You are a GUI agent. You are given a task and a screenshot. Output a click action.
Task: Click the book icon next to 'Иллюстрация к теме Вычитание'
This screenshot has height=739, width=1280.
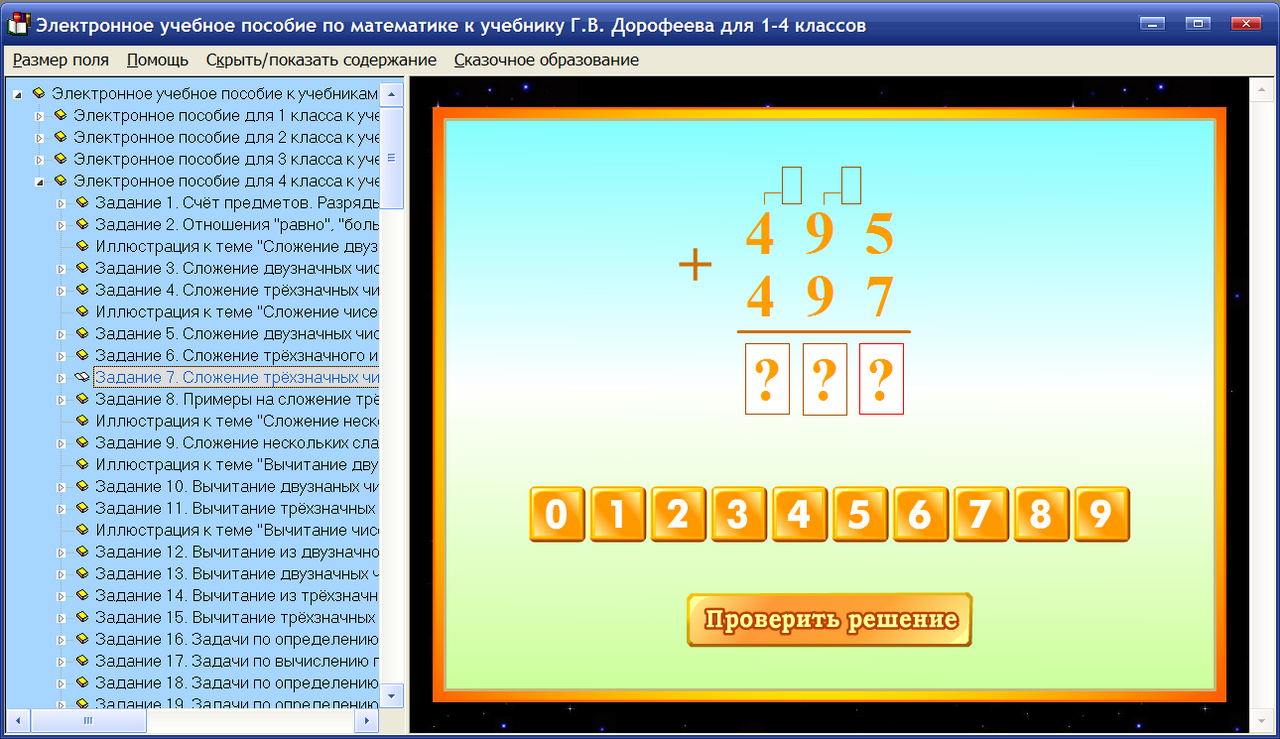[80, 464]
